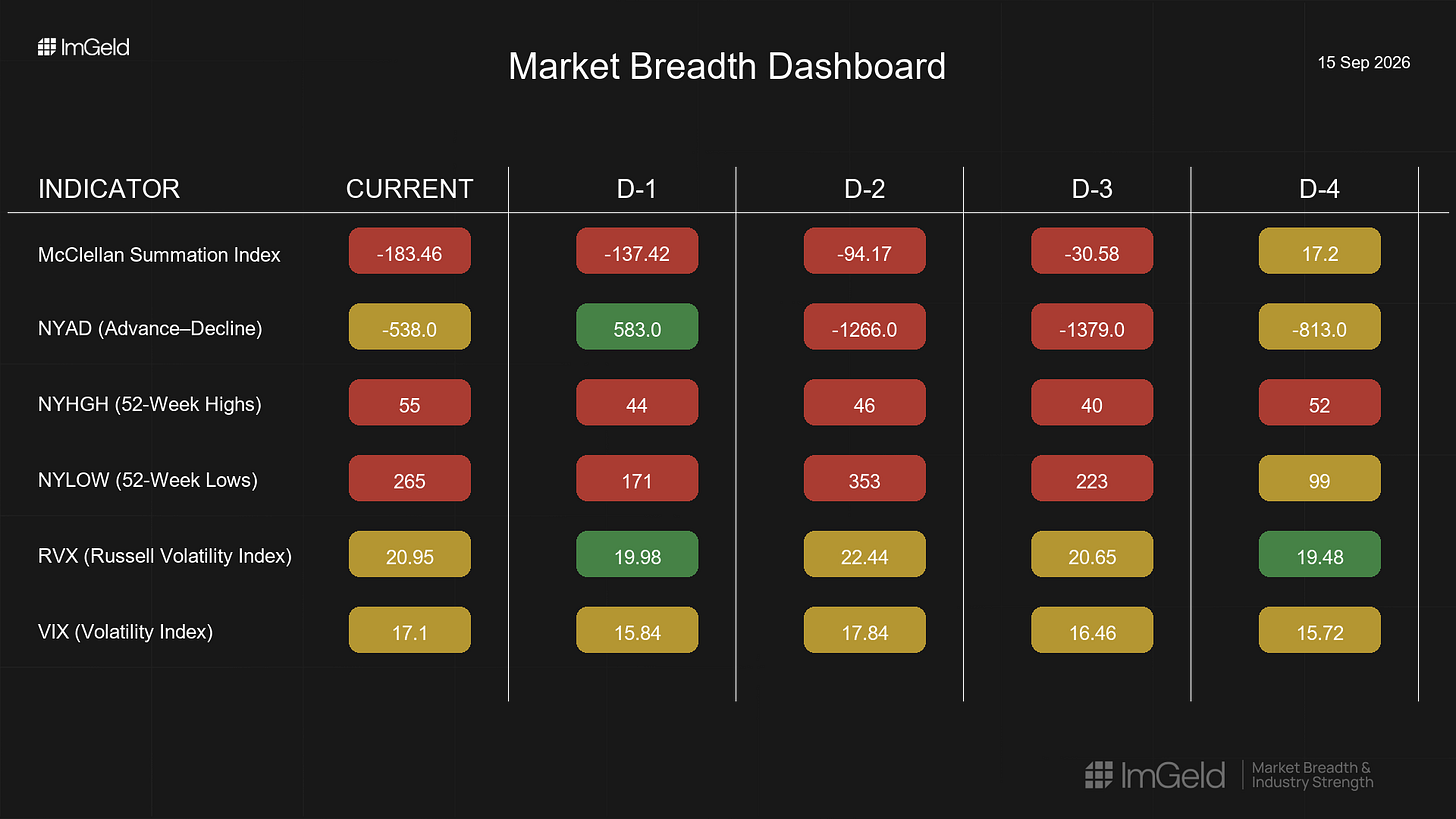This screenshot has width=1456, height=819.
Task: Click the green NYAD D-1 value 583.0
Action: (x=637, y=329)
